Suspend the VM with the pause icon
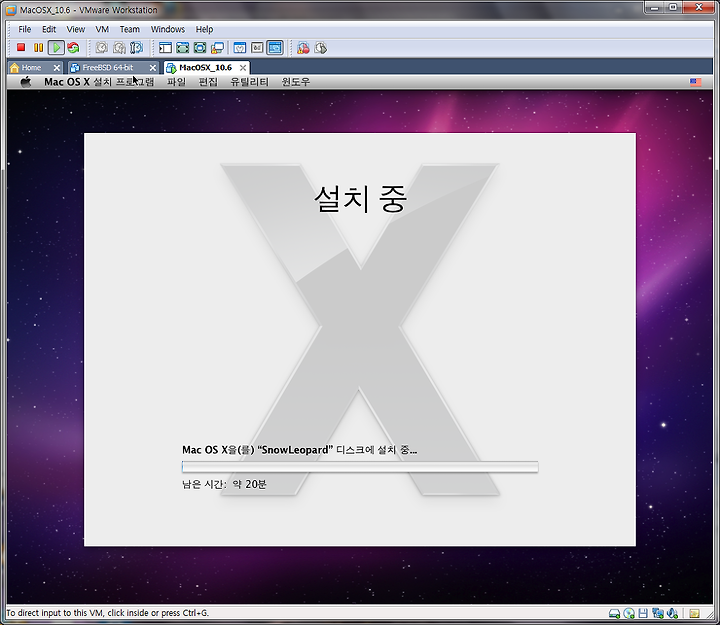 tap(39, 47)
